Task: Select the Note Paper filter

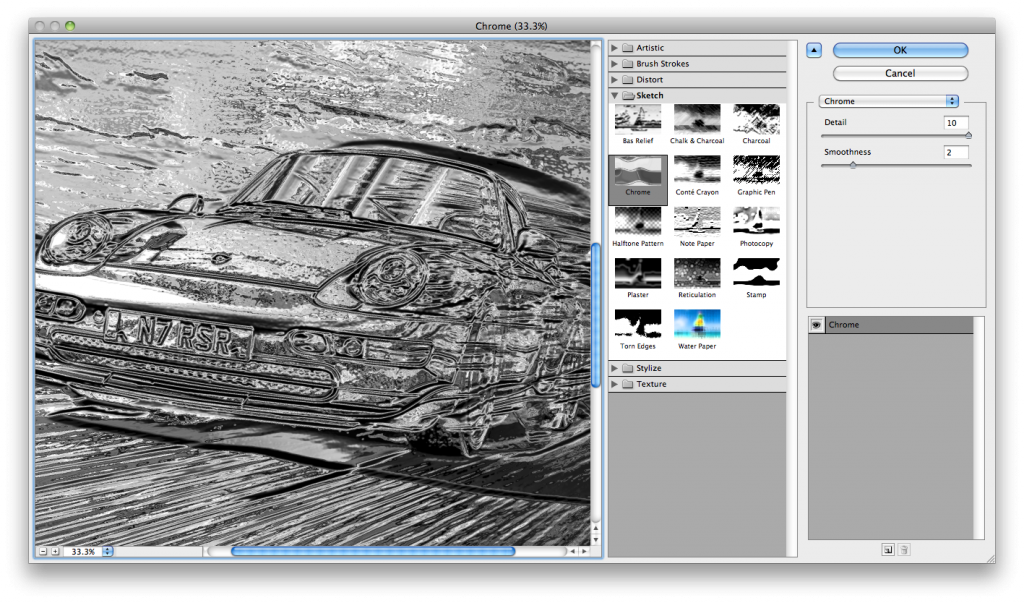Action: [696, 222]
